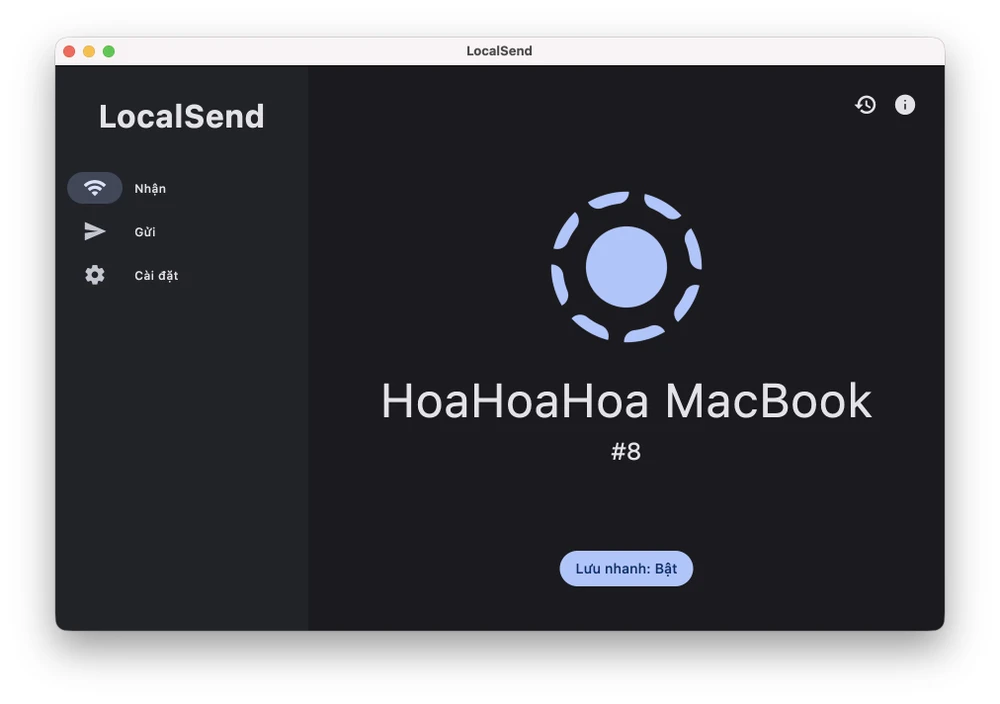1000x704 pixels.
Task: Click the paper plane send icon
Action: 95,232
